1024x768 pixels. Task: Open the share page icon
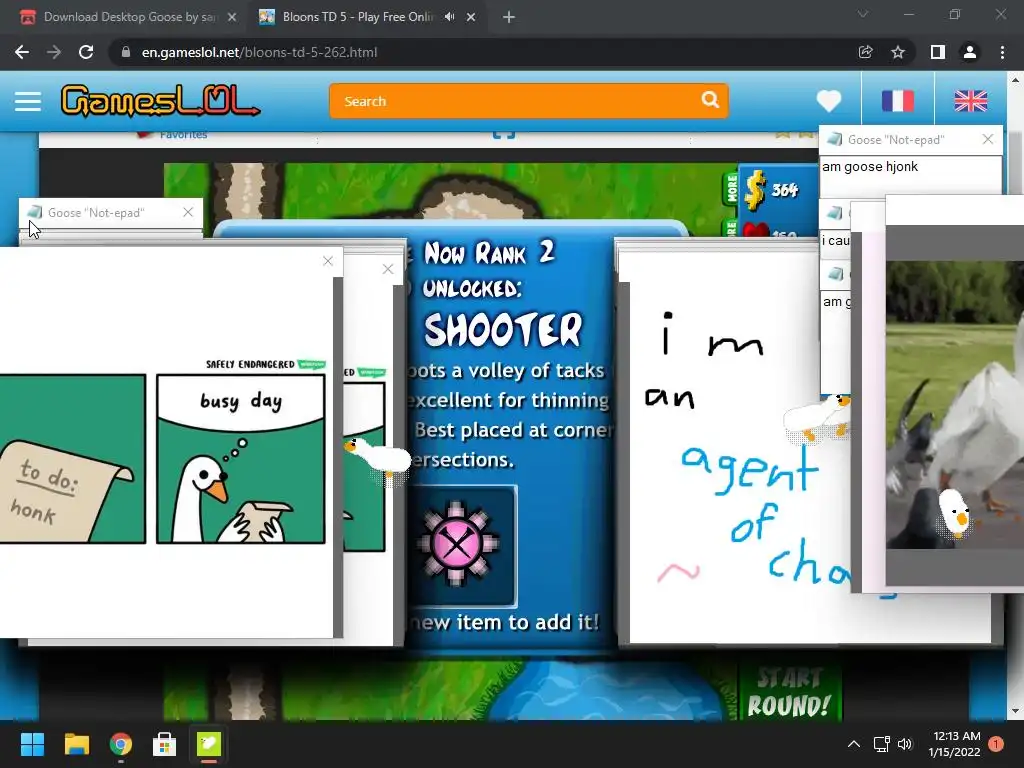pyautogui.click(x=865, y=52)
